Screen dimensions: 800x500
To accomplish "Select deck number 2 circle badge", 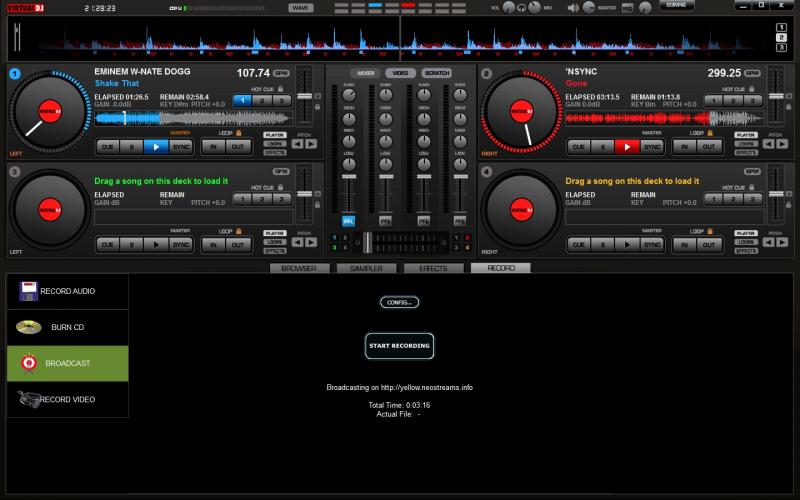I will coord(486,73).
